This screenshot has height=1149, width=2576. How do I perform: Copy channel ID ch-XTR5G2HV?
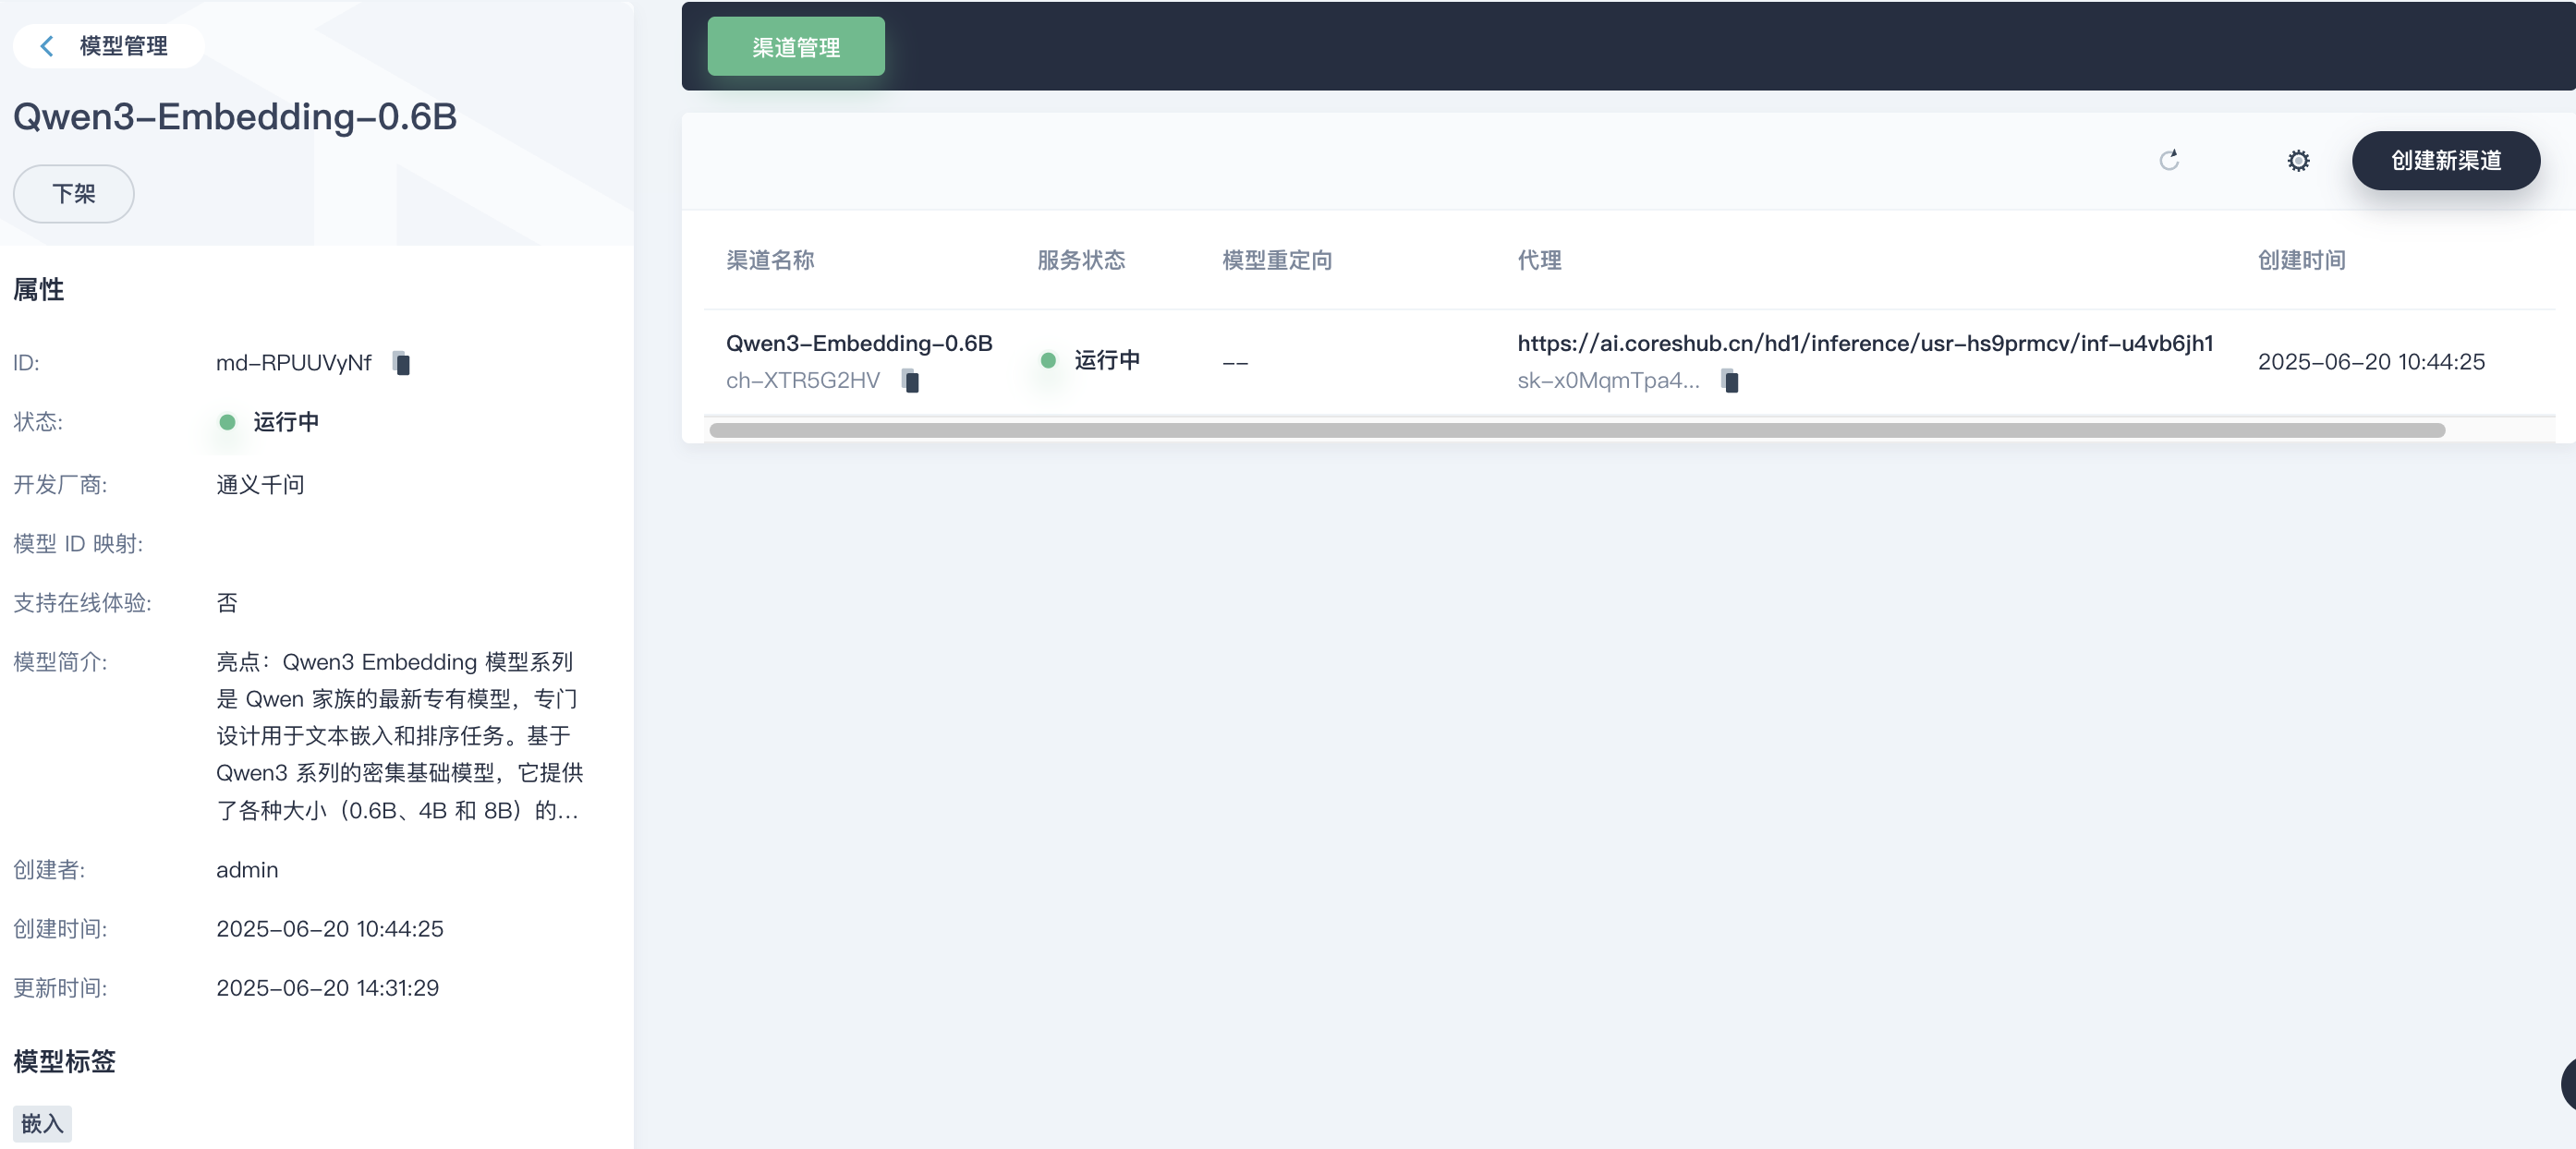[910, 381]
